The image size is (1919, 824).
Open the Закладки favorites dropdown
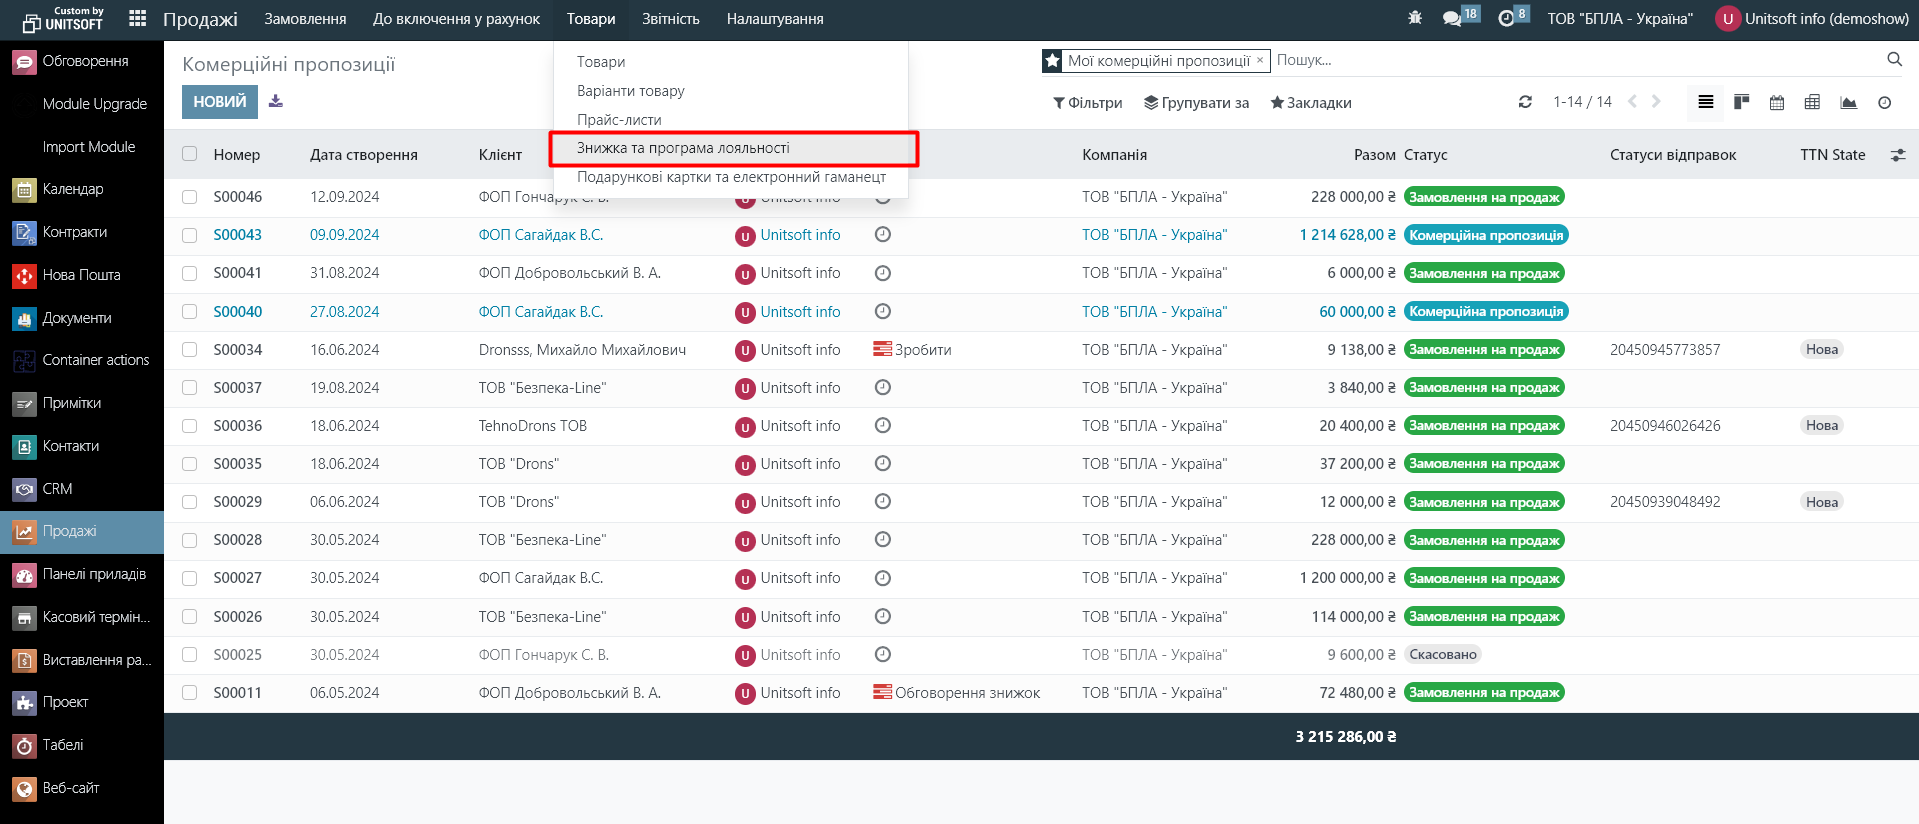(1311, 103)
